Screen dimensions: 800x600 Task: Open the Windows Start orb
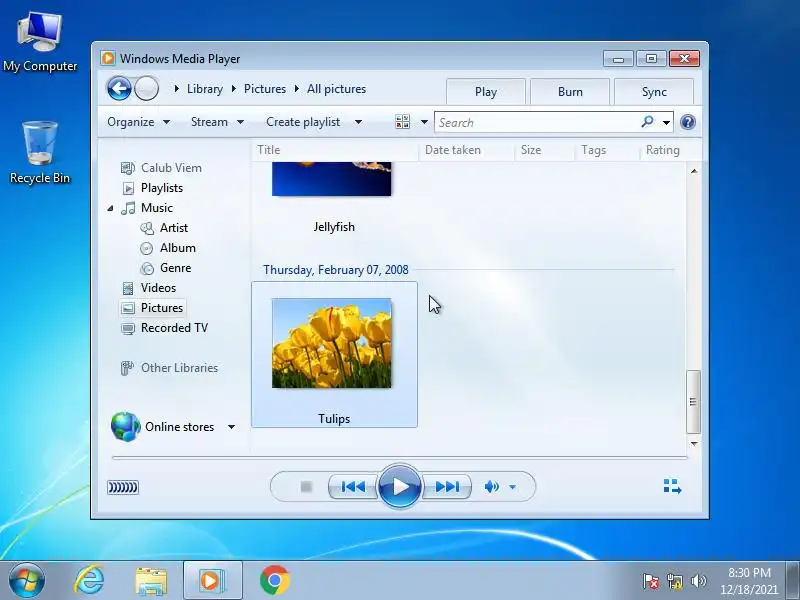(27, 581)
